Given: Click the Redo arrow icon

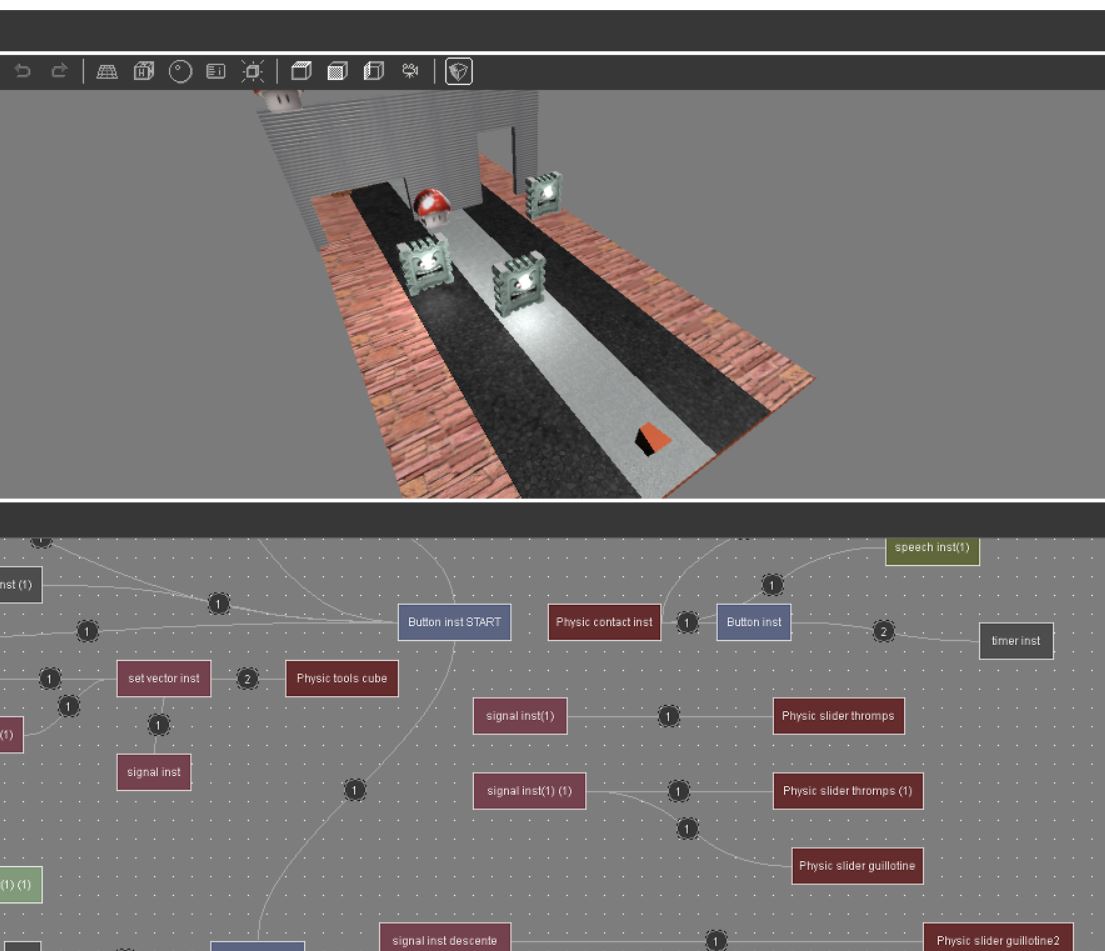Looking at the screenshot, I should (58, 71).
